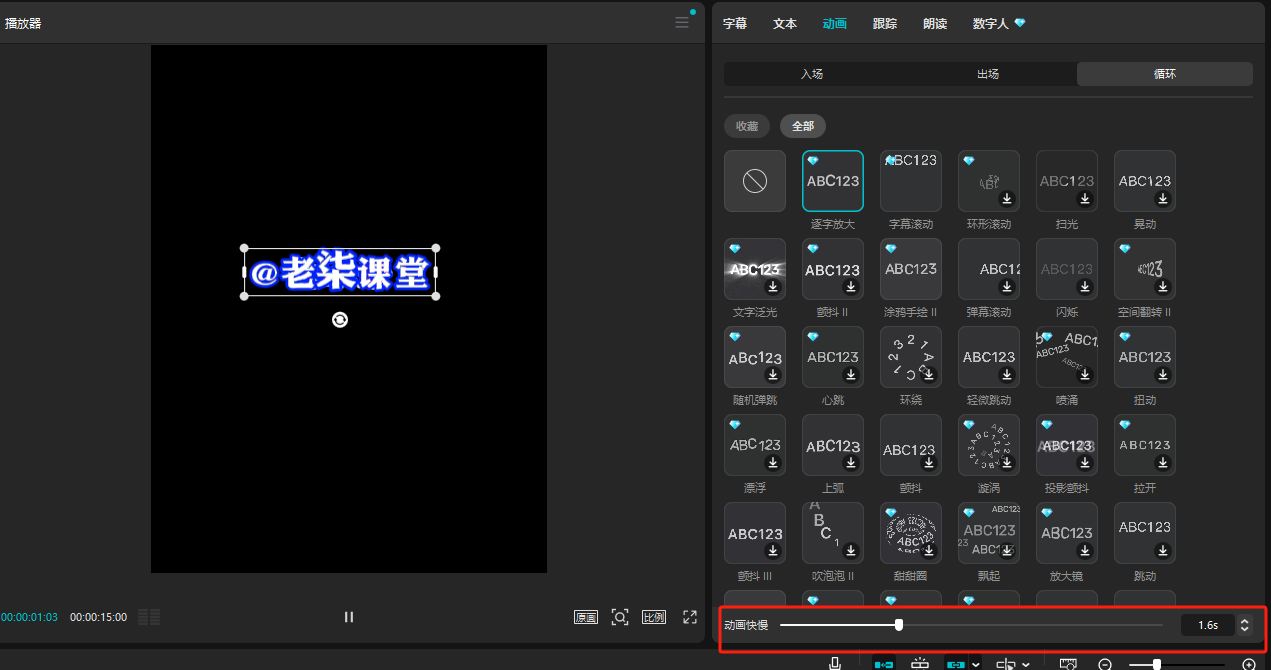Download the 上弧 animation
Viewport: 1271px width, 670px height.
pos(851,463)
